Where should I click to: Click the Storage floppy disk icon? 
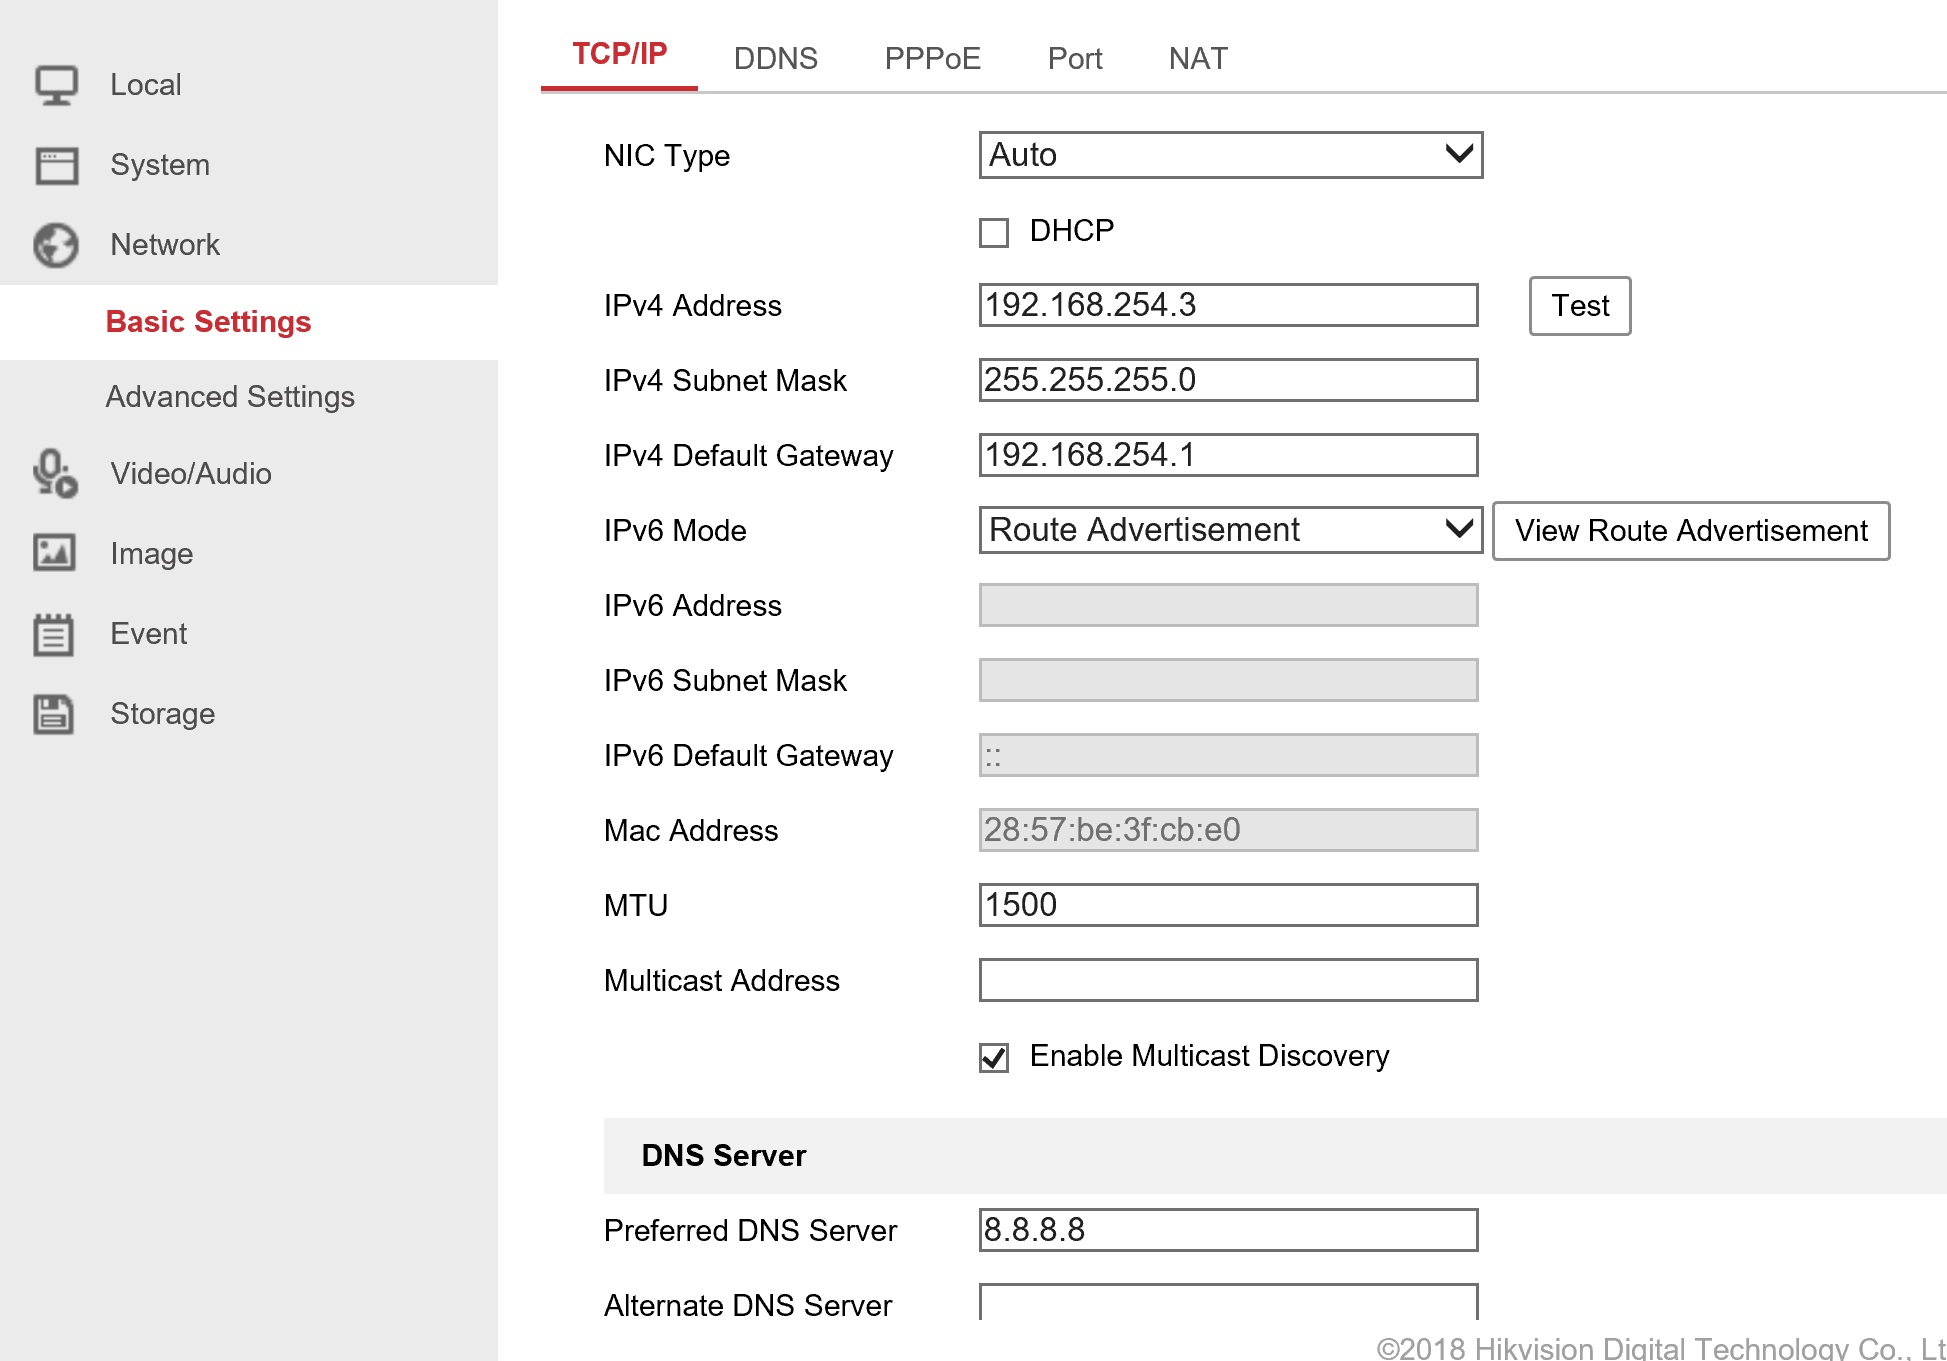tap(54, 714)
